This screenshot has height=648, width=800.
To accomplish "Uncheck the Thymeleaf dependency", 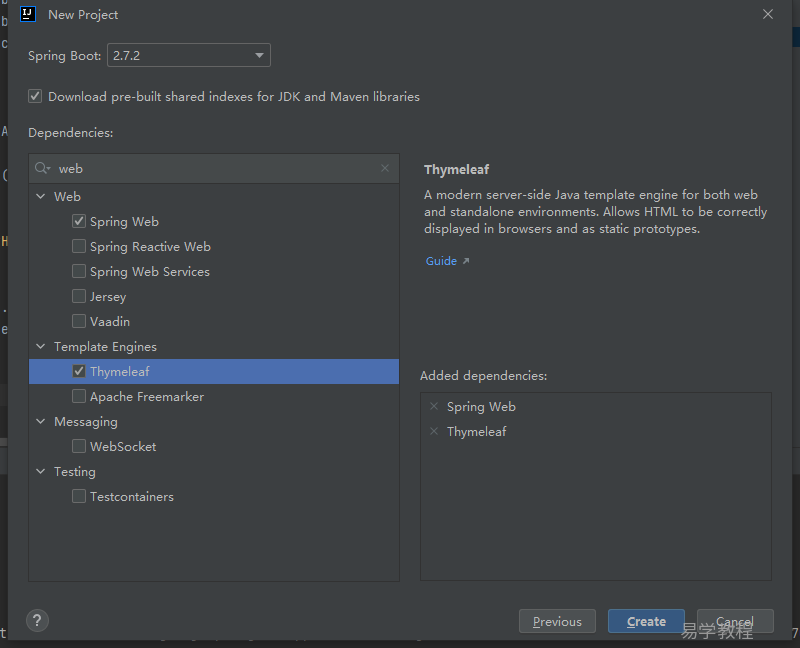I will (x=79, y=371).
